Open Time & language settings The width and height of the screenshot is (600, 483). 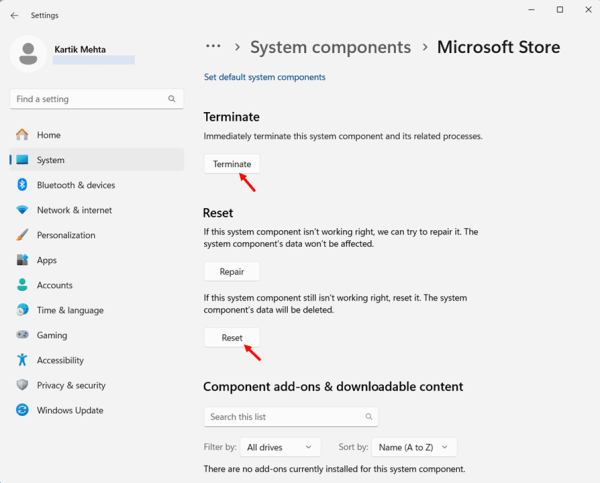coord(70,310)
